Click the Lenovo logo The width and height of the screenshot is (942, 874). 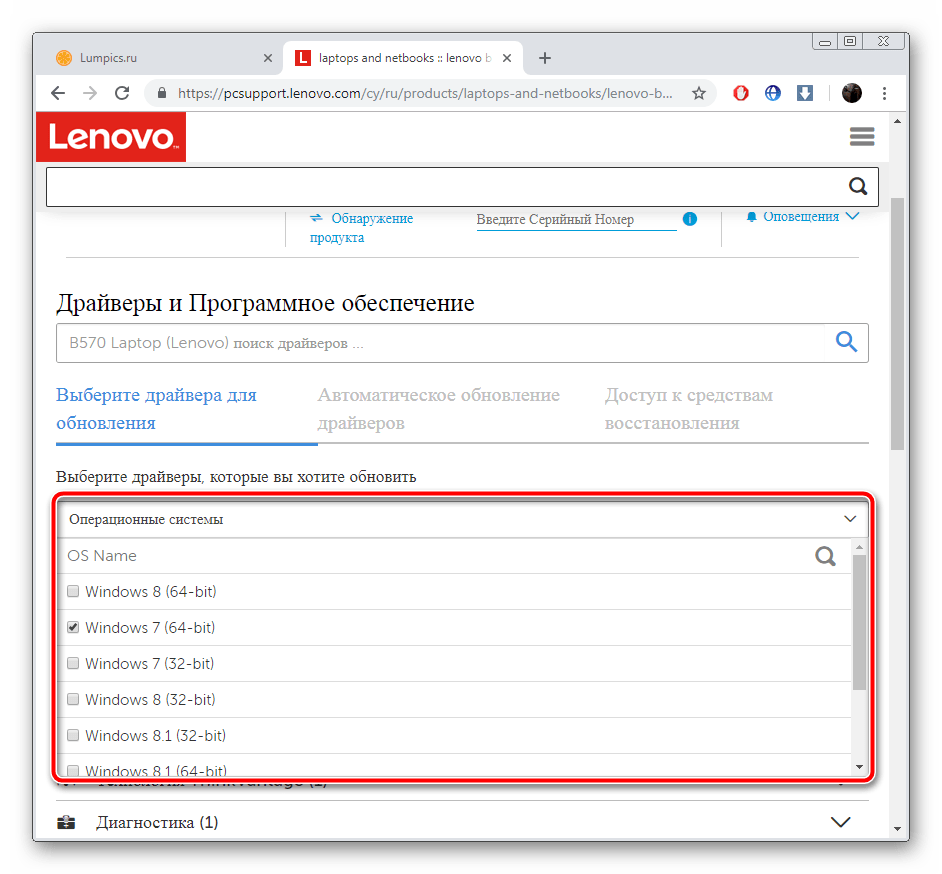tap(110, 137)
